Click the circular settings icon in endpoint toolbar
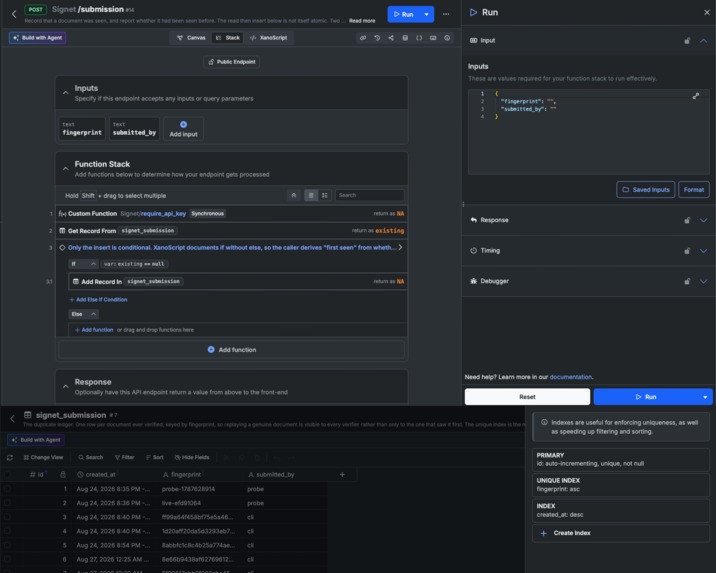This screenshot has height=573, width=716. tap(447, 38)
